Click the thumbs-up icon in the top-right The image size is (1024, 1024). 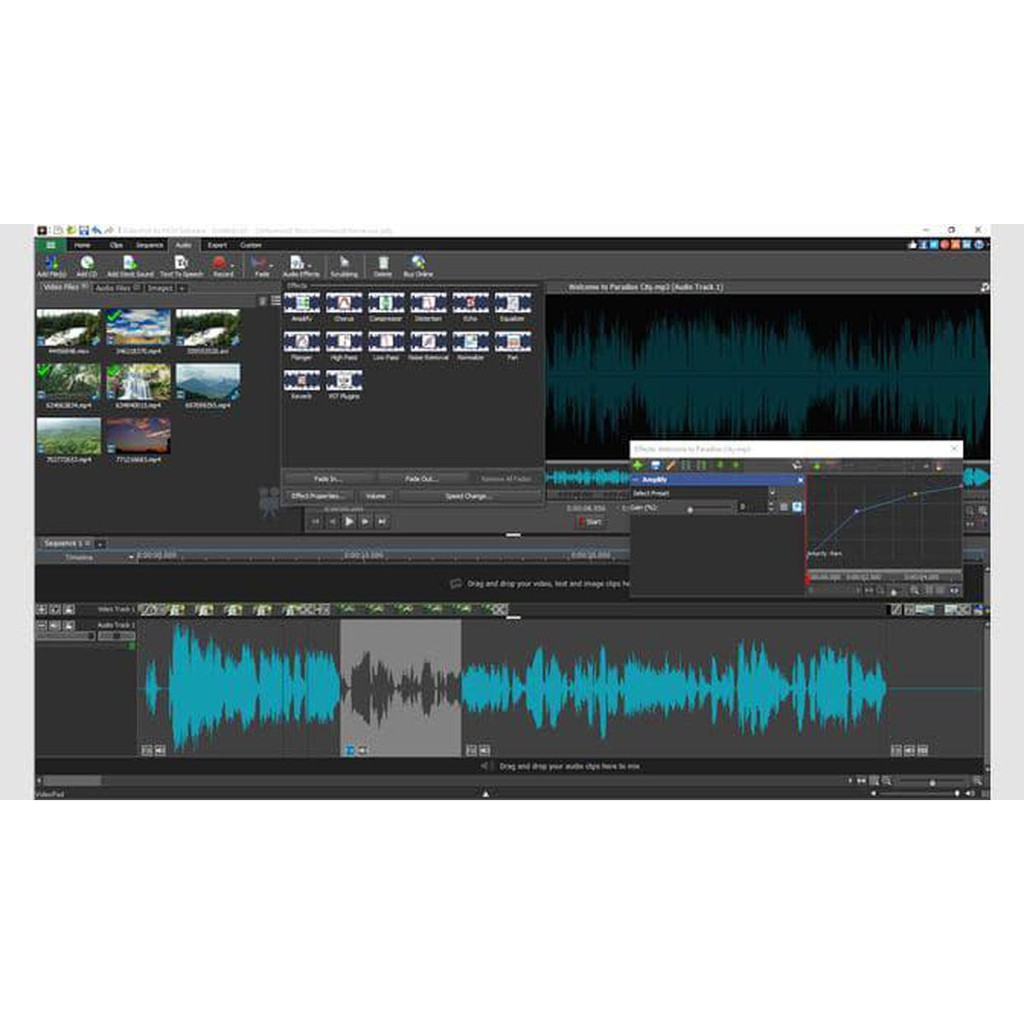pos(912,245)
